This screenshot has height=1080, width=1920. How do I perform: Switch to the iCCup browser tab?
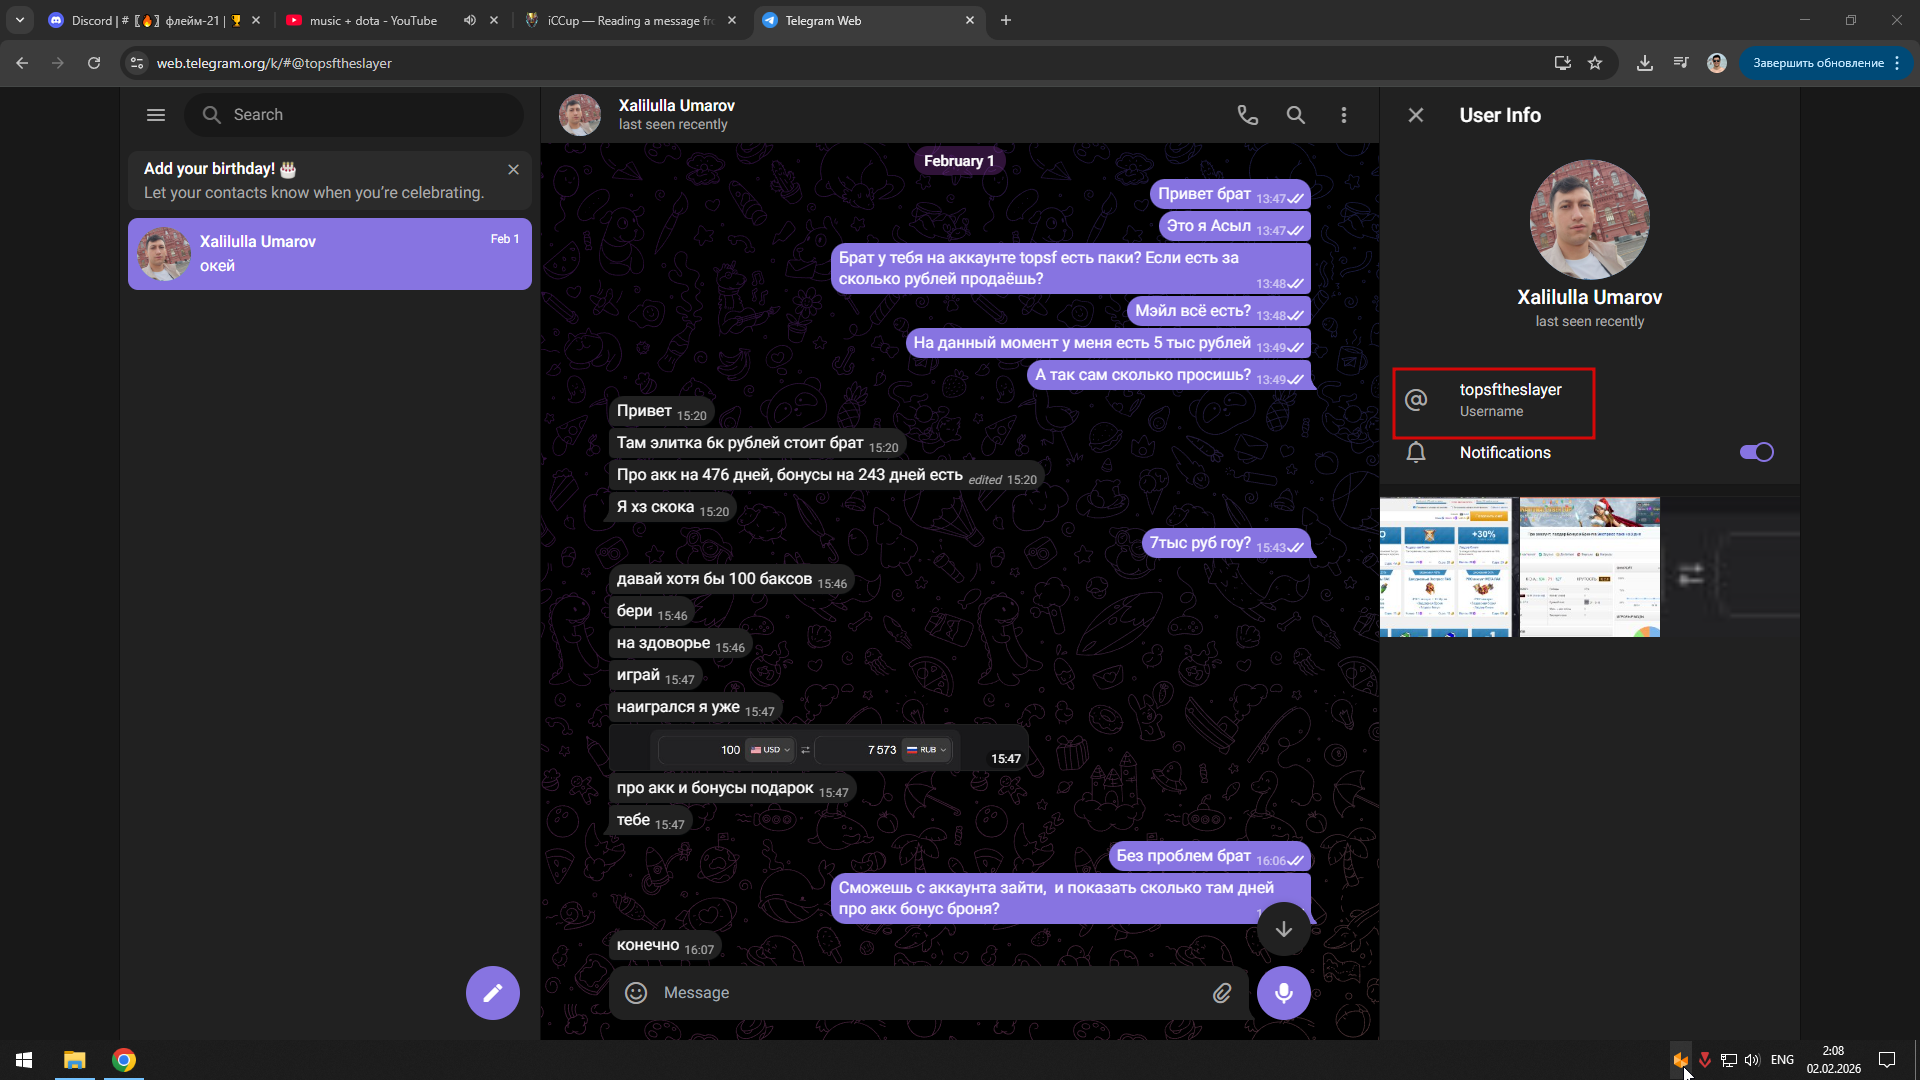[x=628, y=20]
